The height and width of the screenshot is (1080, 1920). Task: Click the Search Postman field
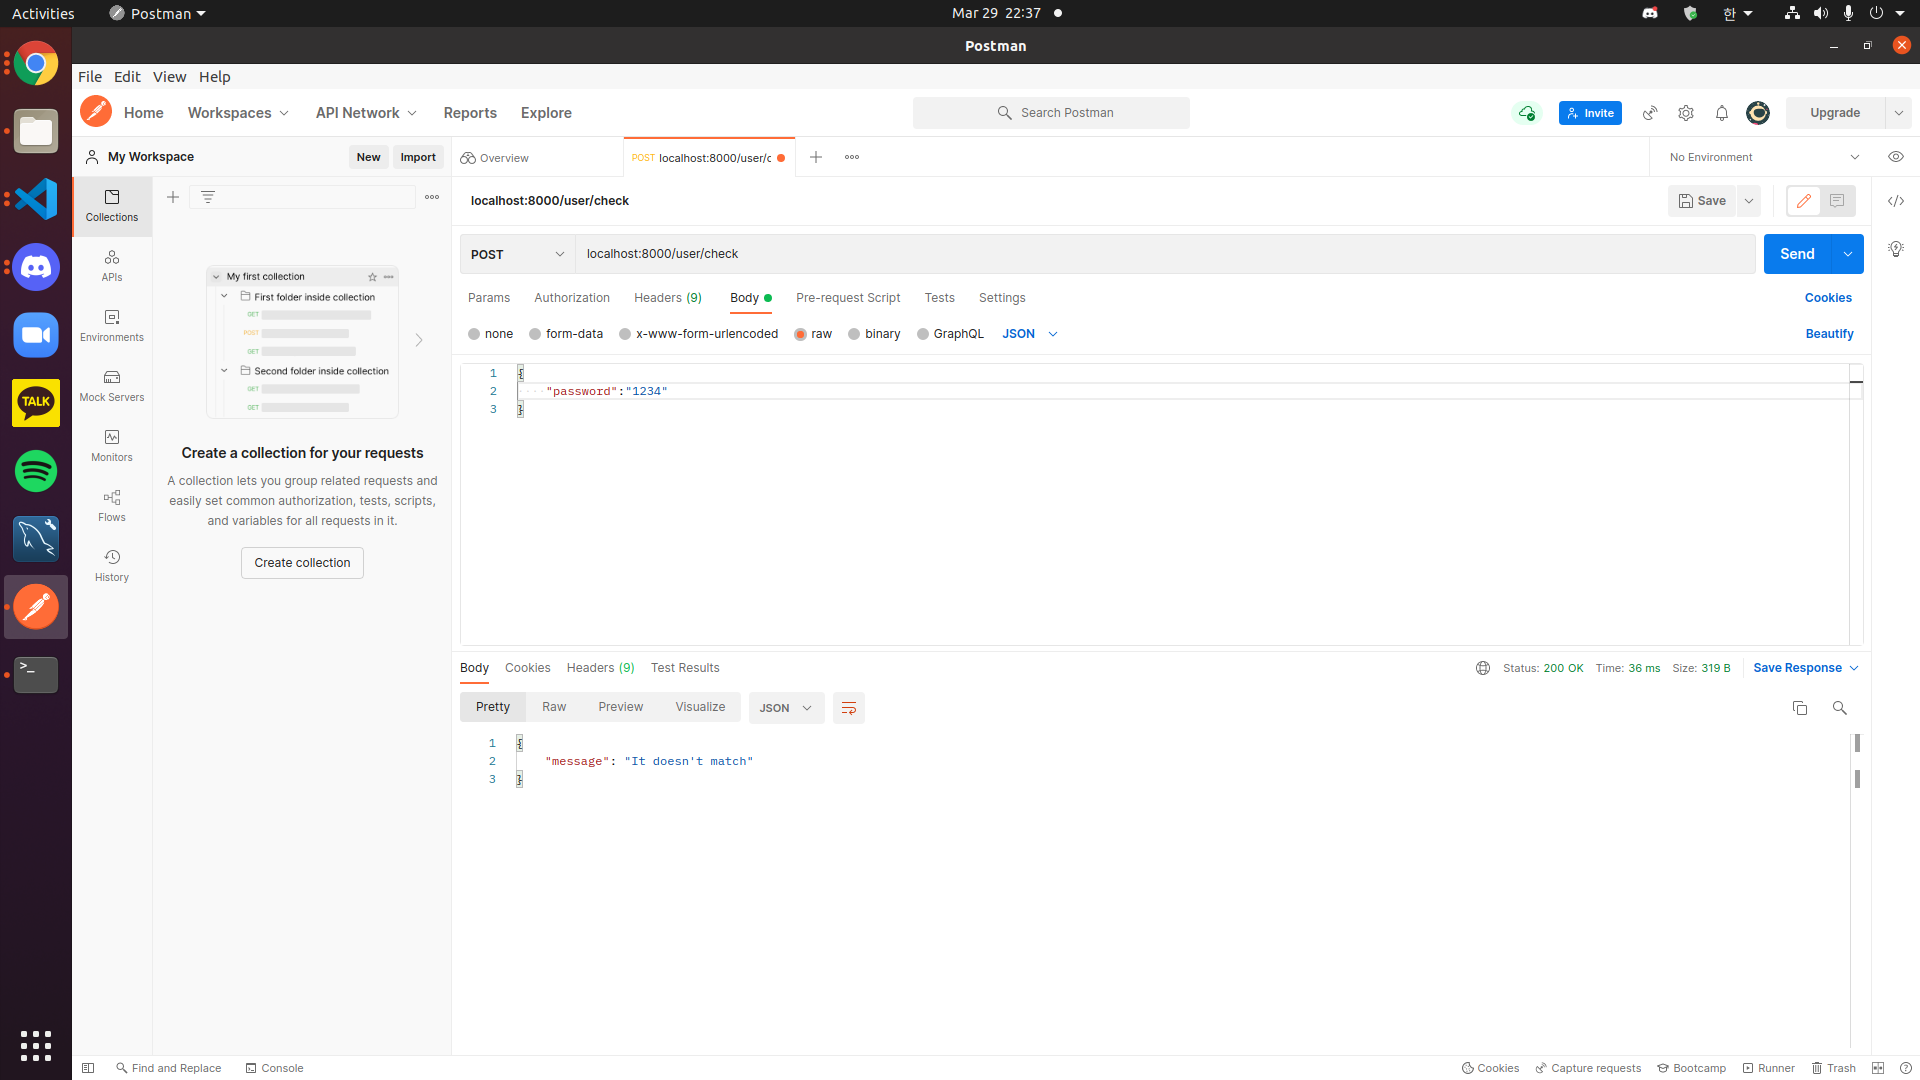1051,113
